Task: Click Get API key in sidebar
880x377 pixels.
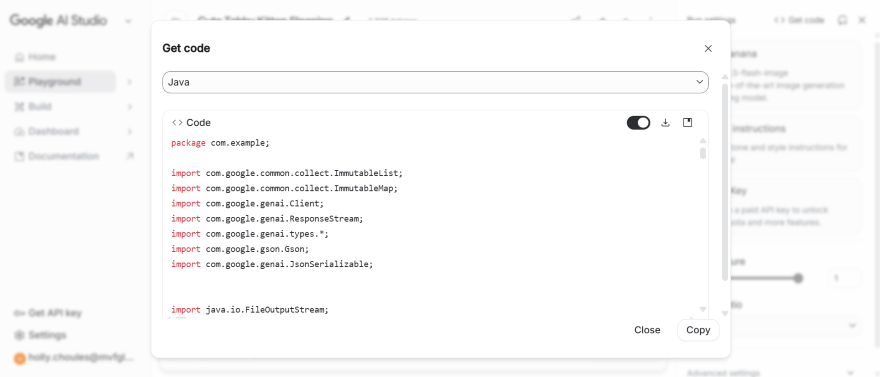Action: point(56,313)
